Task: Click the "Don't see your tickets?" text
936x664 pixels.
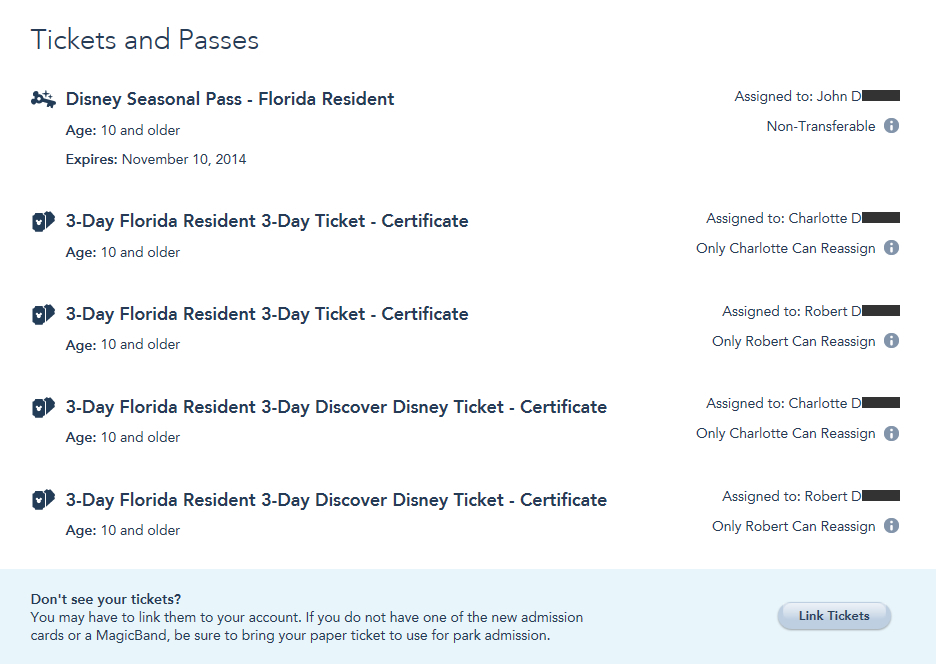Action: (106, 599)
